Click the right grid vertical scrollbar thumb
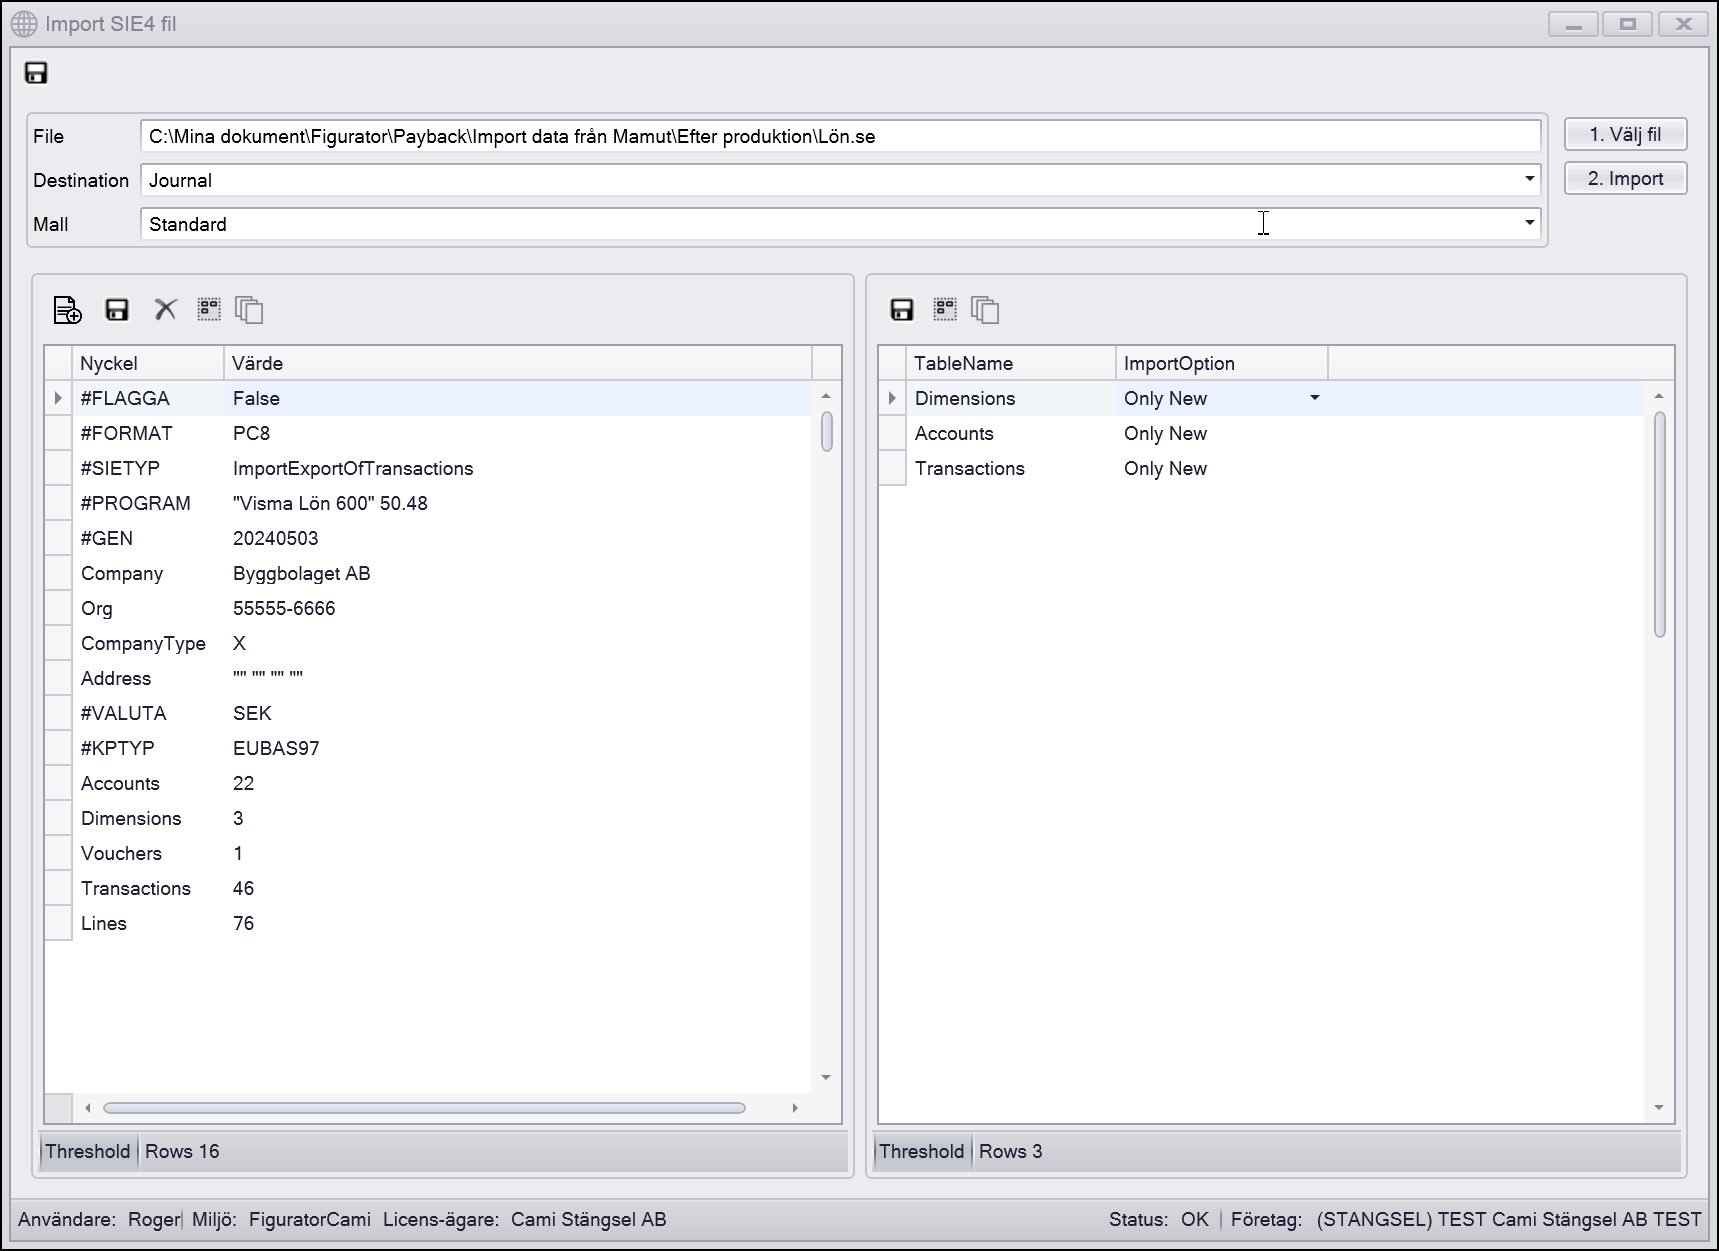This screenshot has height=1251, width=1719. tap(1660, 524)
